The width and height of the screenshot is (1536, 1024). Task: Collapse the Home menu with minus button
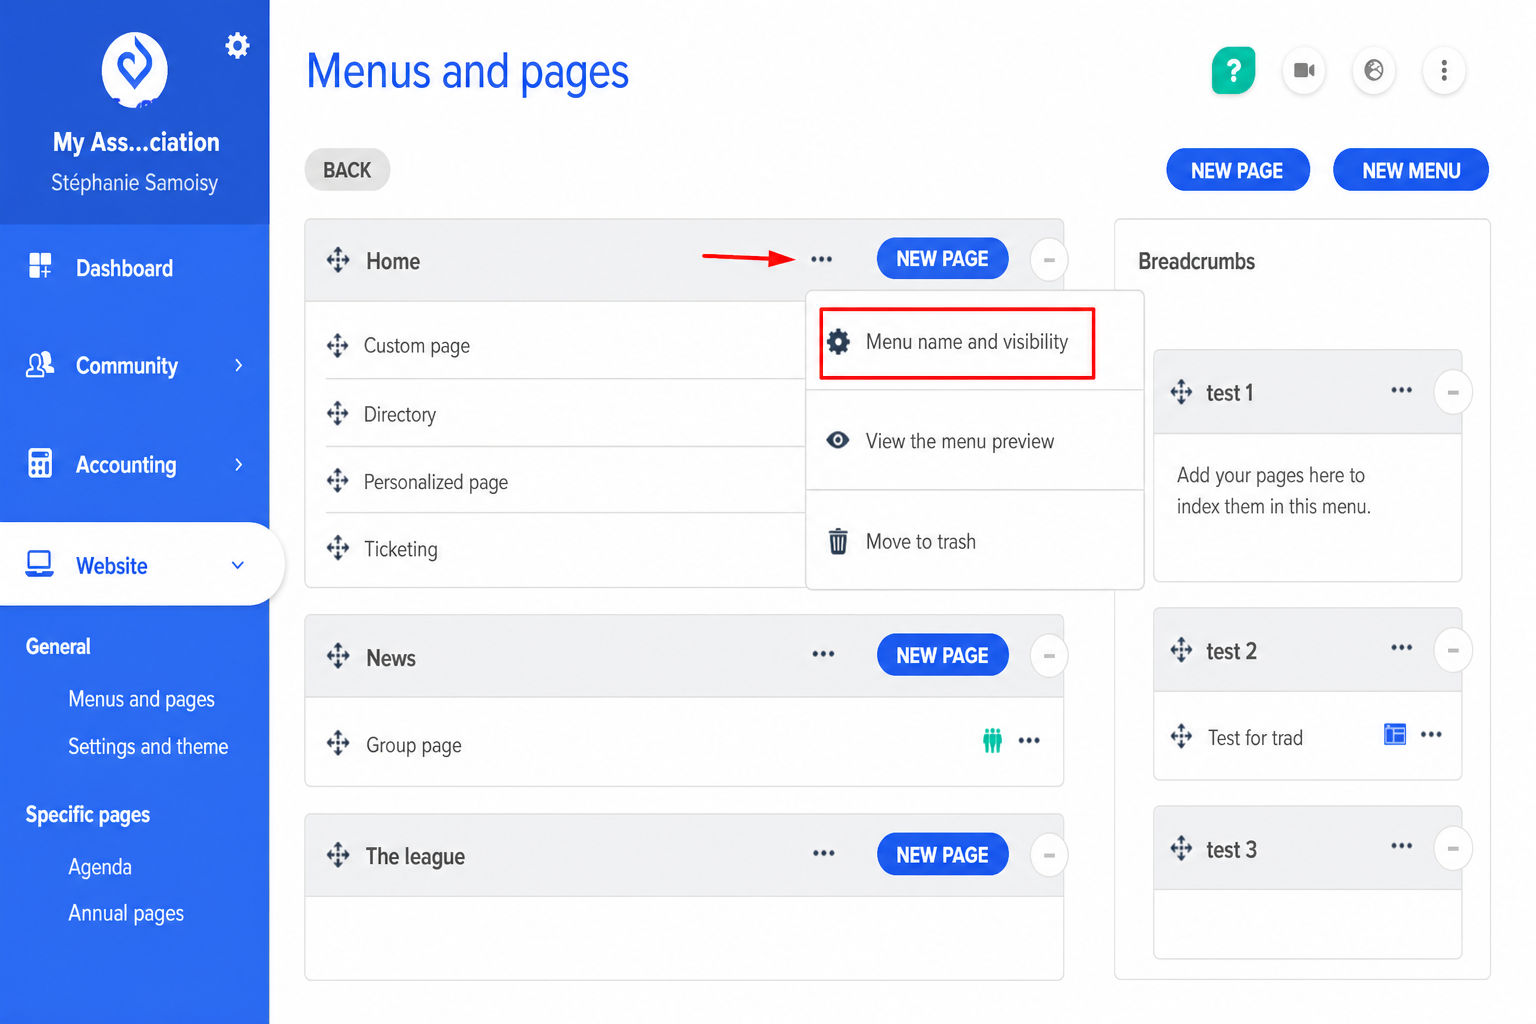click(x=1049, y=260)
